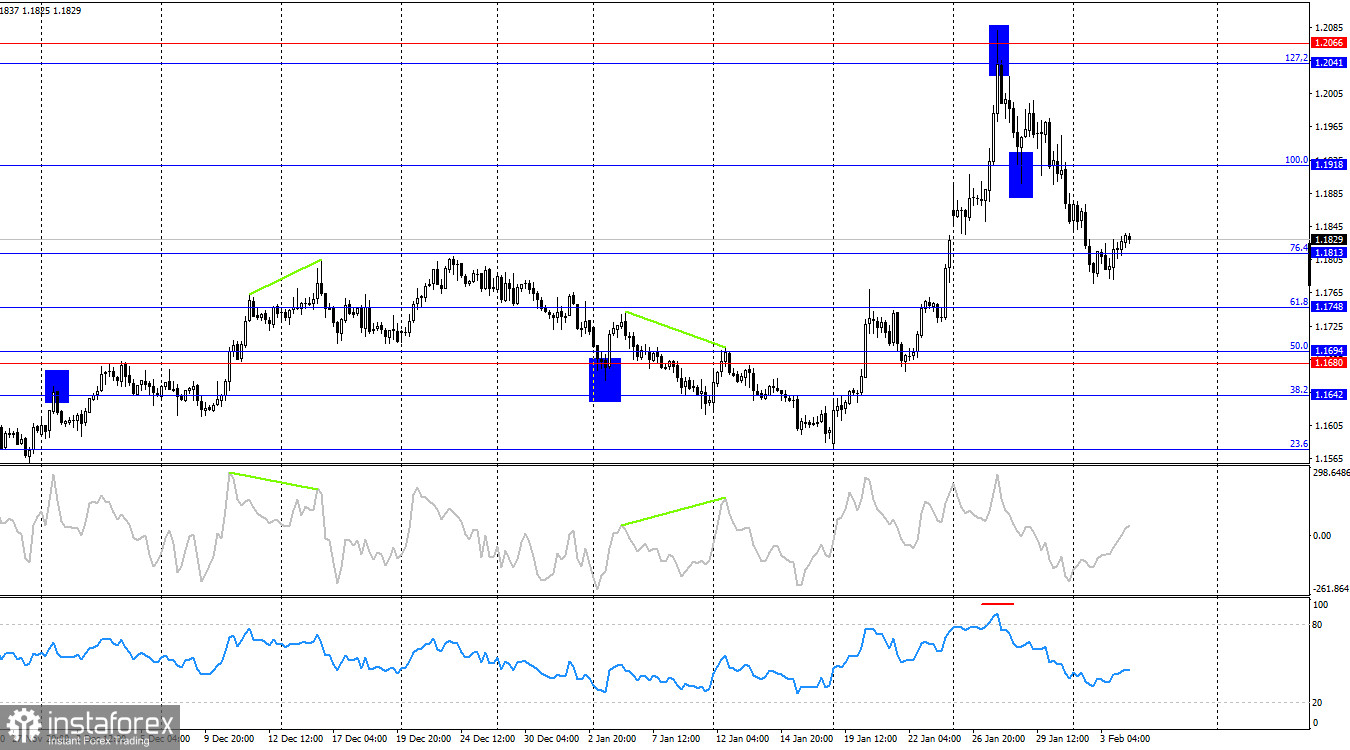Select the 30 Dec 04:00 time label

tap(551, 739)
